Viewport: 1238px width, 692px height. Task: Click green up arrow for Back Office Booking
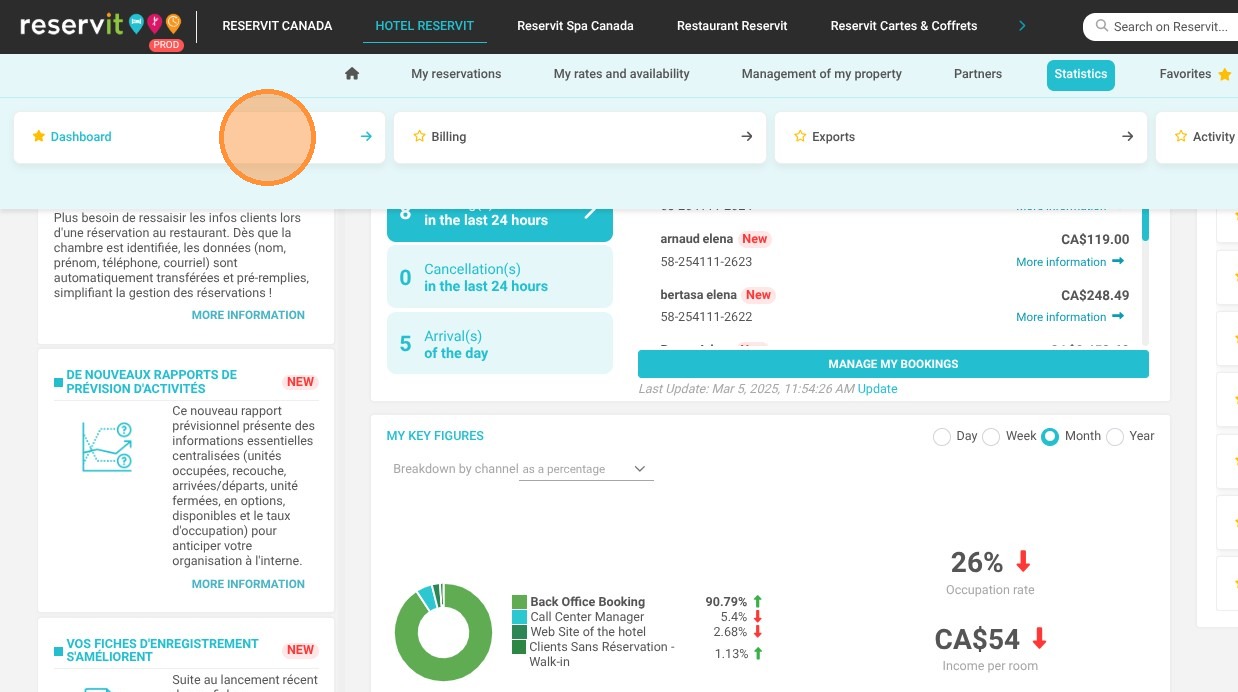(x=758, y=601)
